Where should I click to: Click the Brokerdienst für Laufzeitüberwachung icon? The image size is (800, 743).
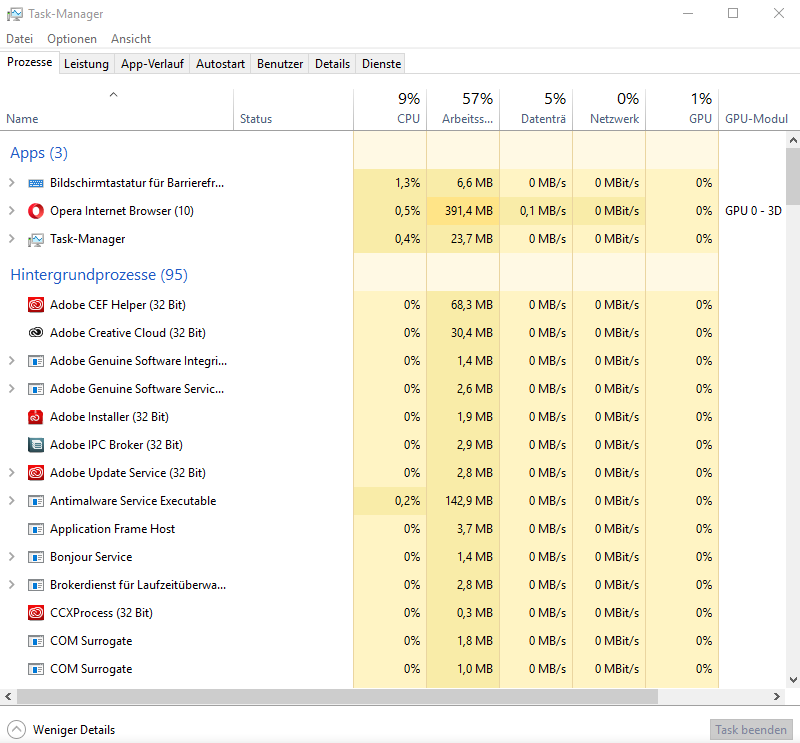pos(36,585)
